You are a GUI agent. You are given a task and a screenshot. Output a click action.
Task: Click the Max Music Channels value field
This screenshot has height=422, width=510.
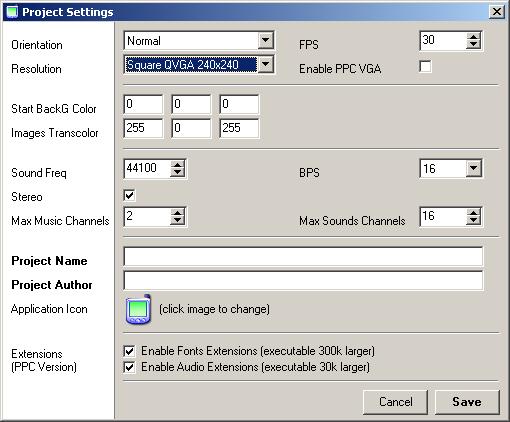(147, 217)
